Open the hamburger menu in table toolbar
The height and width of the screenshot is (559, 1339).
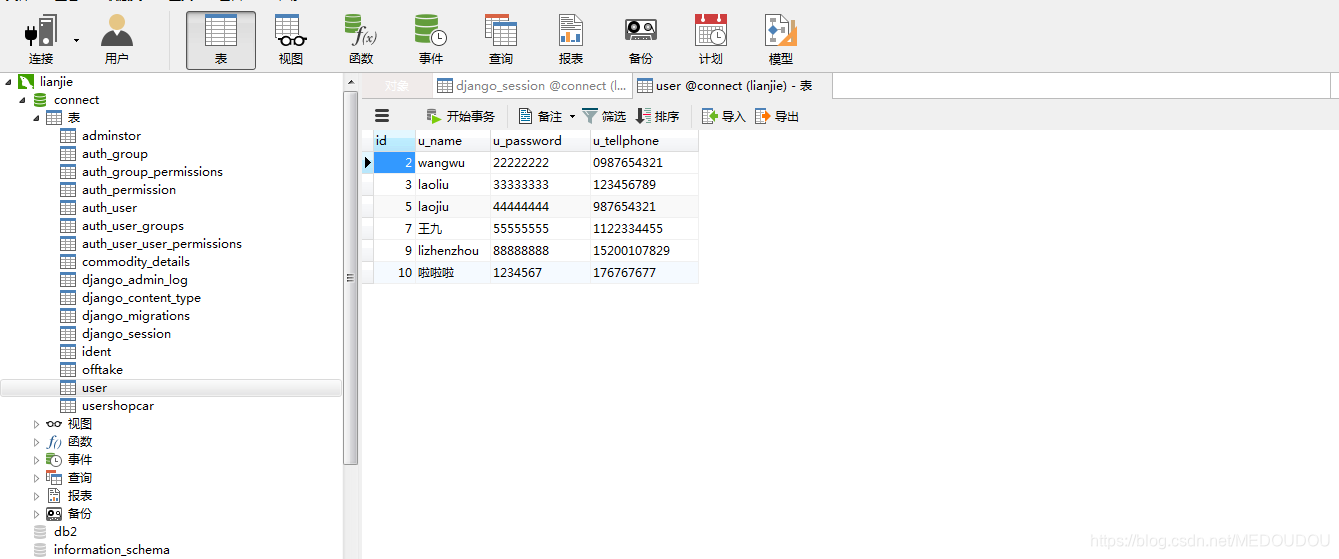click(382, 116)
